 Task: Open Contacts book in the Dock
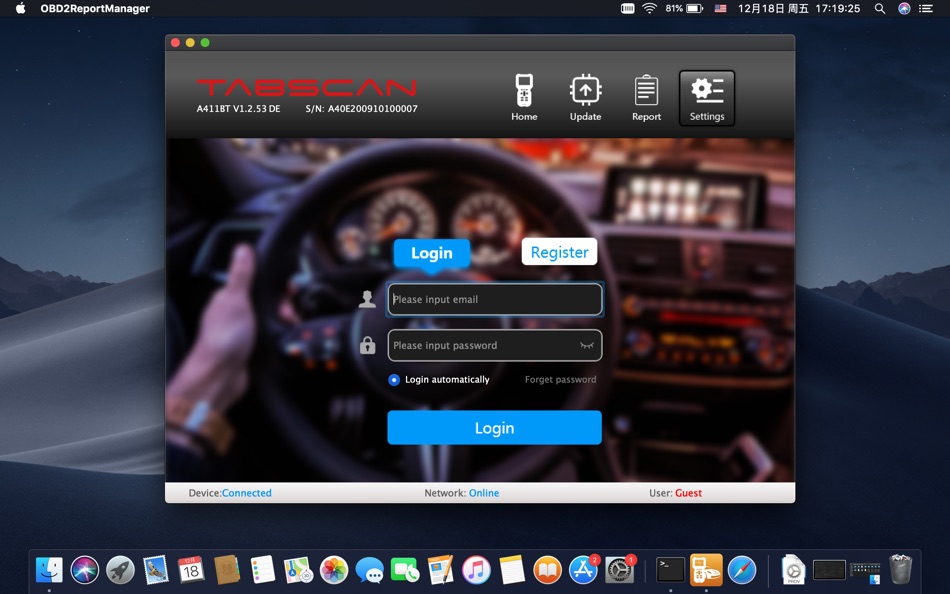pos(227,570)
